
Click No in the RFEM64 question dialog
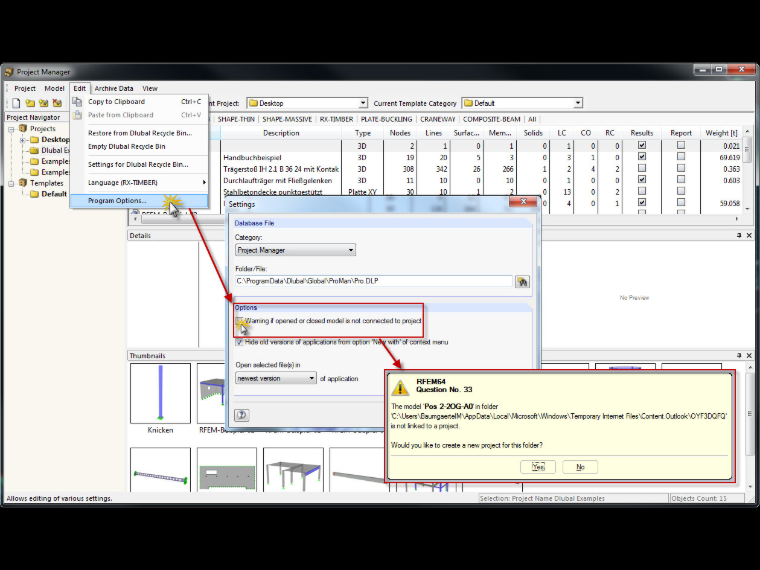(580, 467)
